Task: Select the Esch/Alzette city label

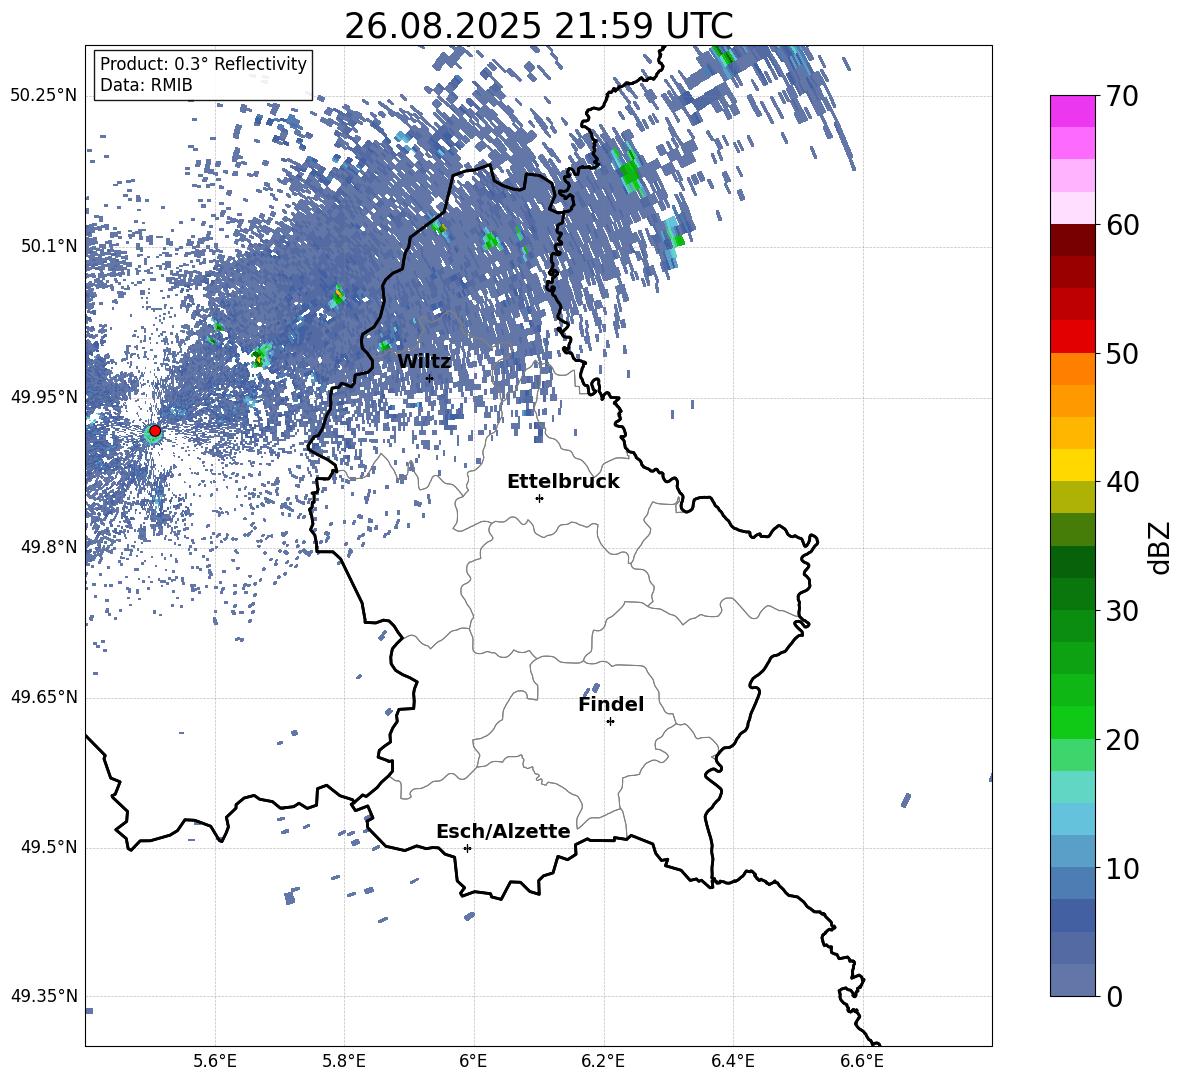Action: coord(503,832)
